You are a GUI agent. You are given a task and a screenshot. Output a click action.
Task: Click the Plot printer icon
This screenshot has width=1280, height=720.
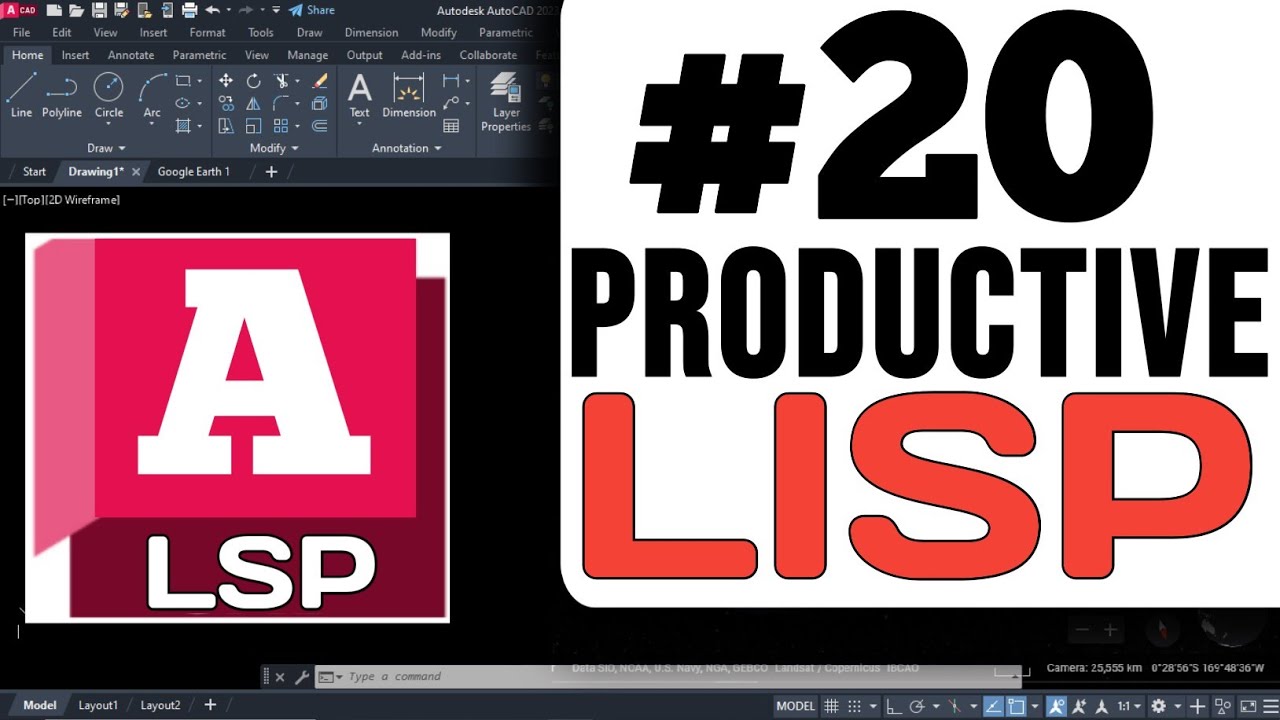(x=189, y=10)
